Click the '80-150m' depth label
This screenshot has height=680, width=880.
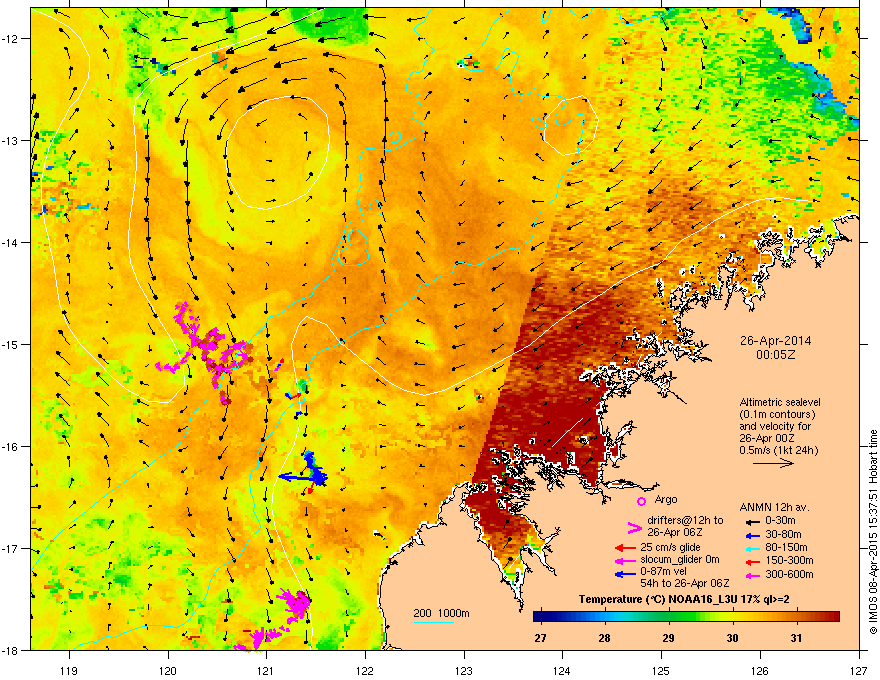coord(786,548)
